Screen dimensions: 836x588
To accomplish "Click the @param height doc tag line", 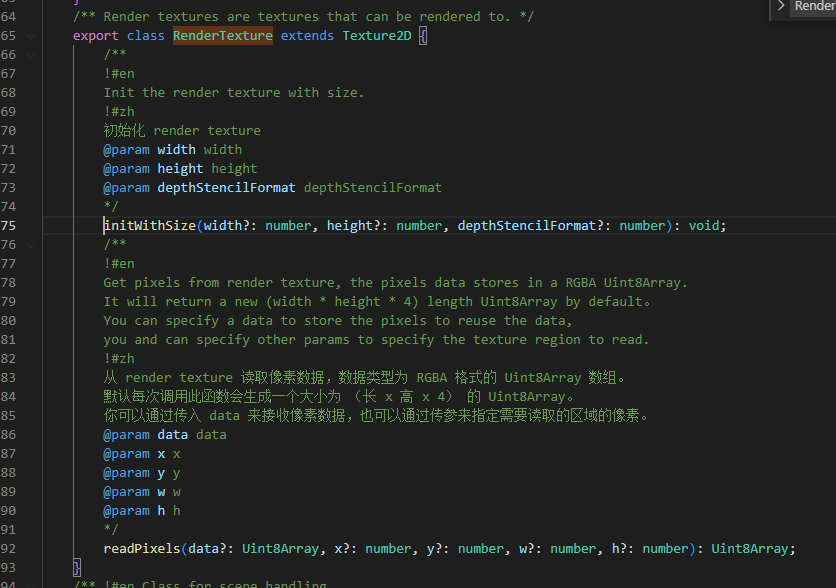I will tap(180, 169).
